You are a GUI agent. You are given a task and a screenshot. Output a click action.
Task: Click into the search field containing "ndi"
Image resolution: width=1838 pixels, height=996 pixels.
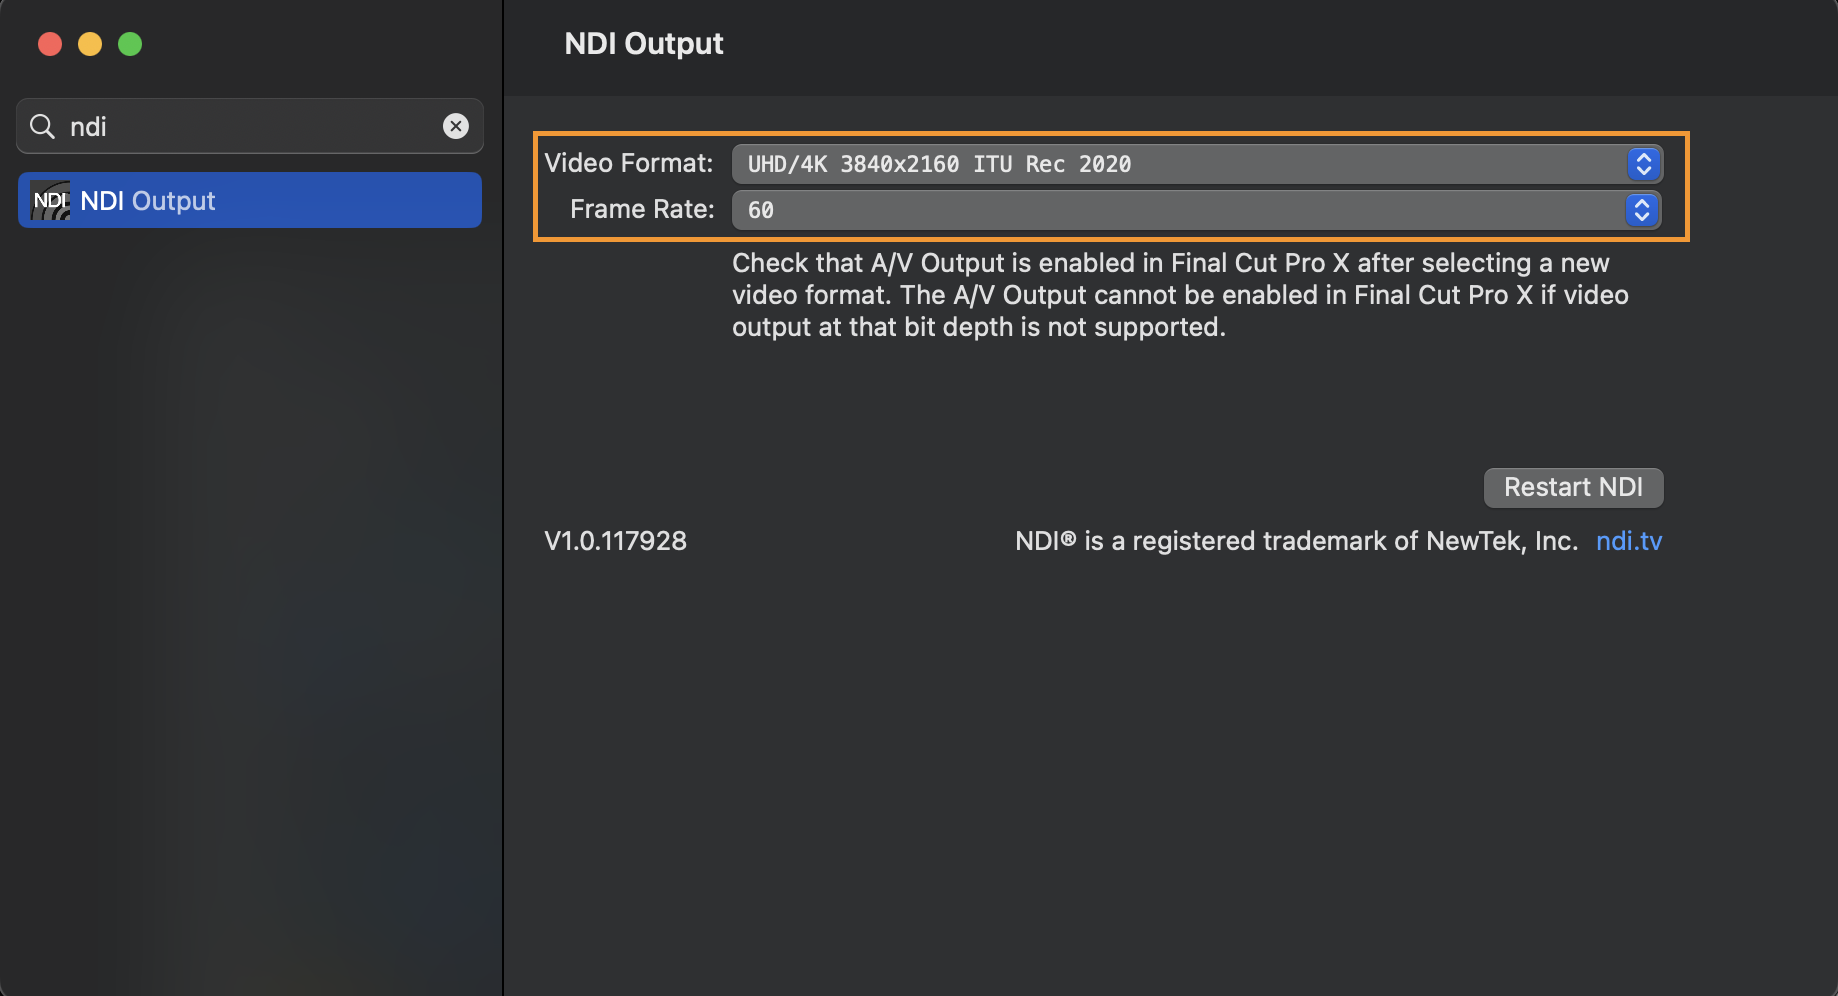coord(250,127)
